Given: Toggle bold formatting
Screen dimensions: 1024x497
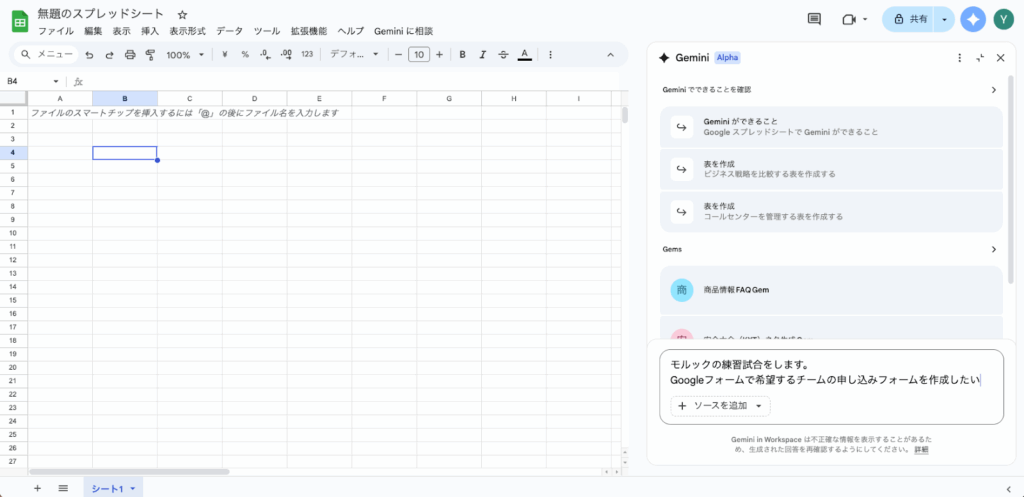Looking at the screenshot, I should tap(463, 55).
